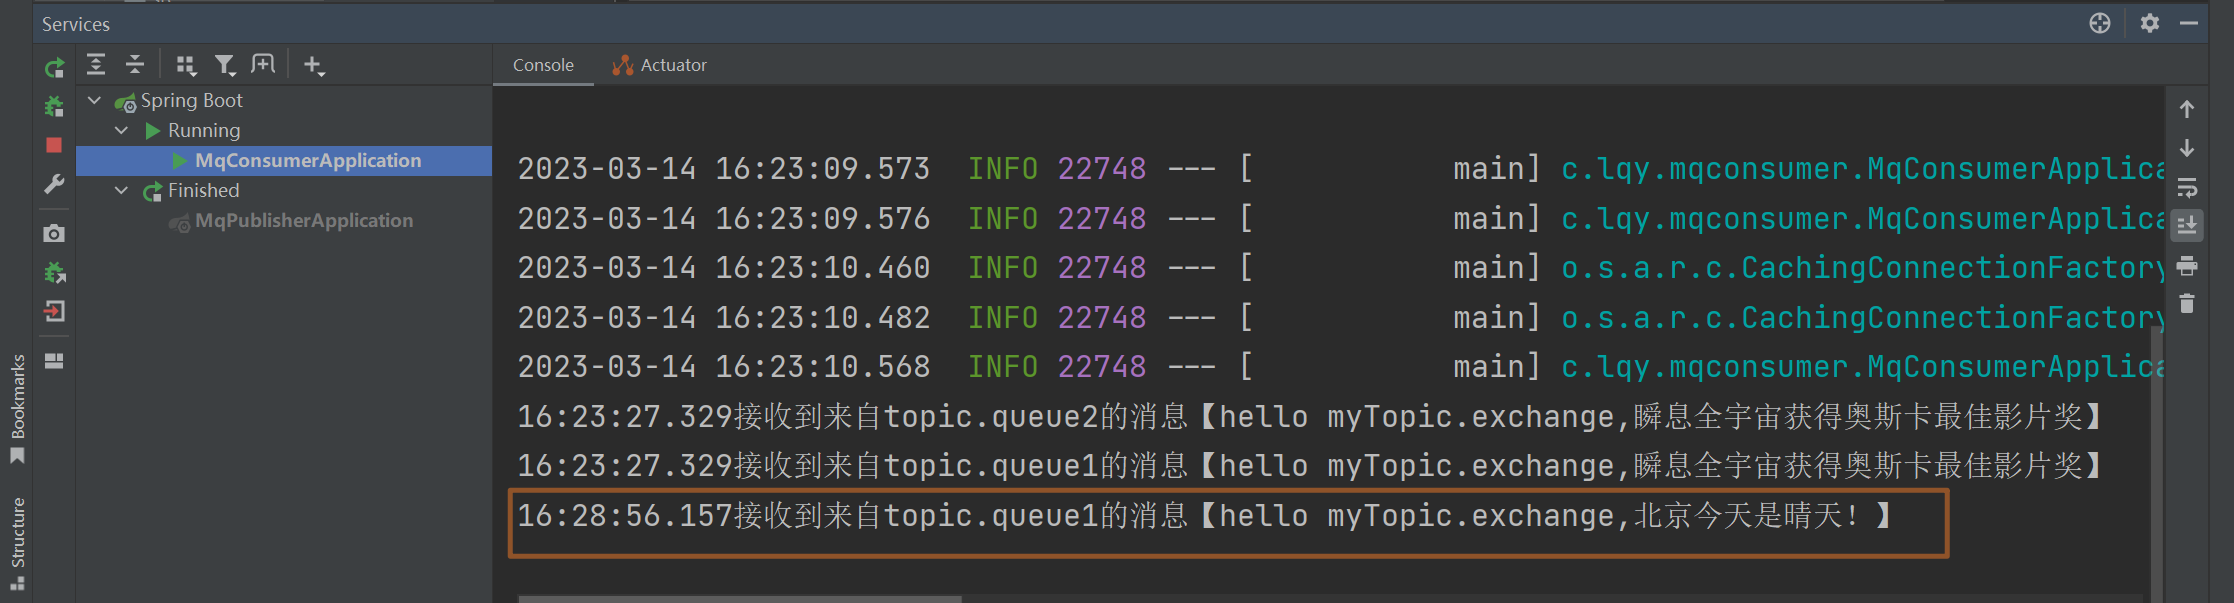Open the Bookmarks tool window tab
Screen dimensions: 2234x603
[17, 408]
